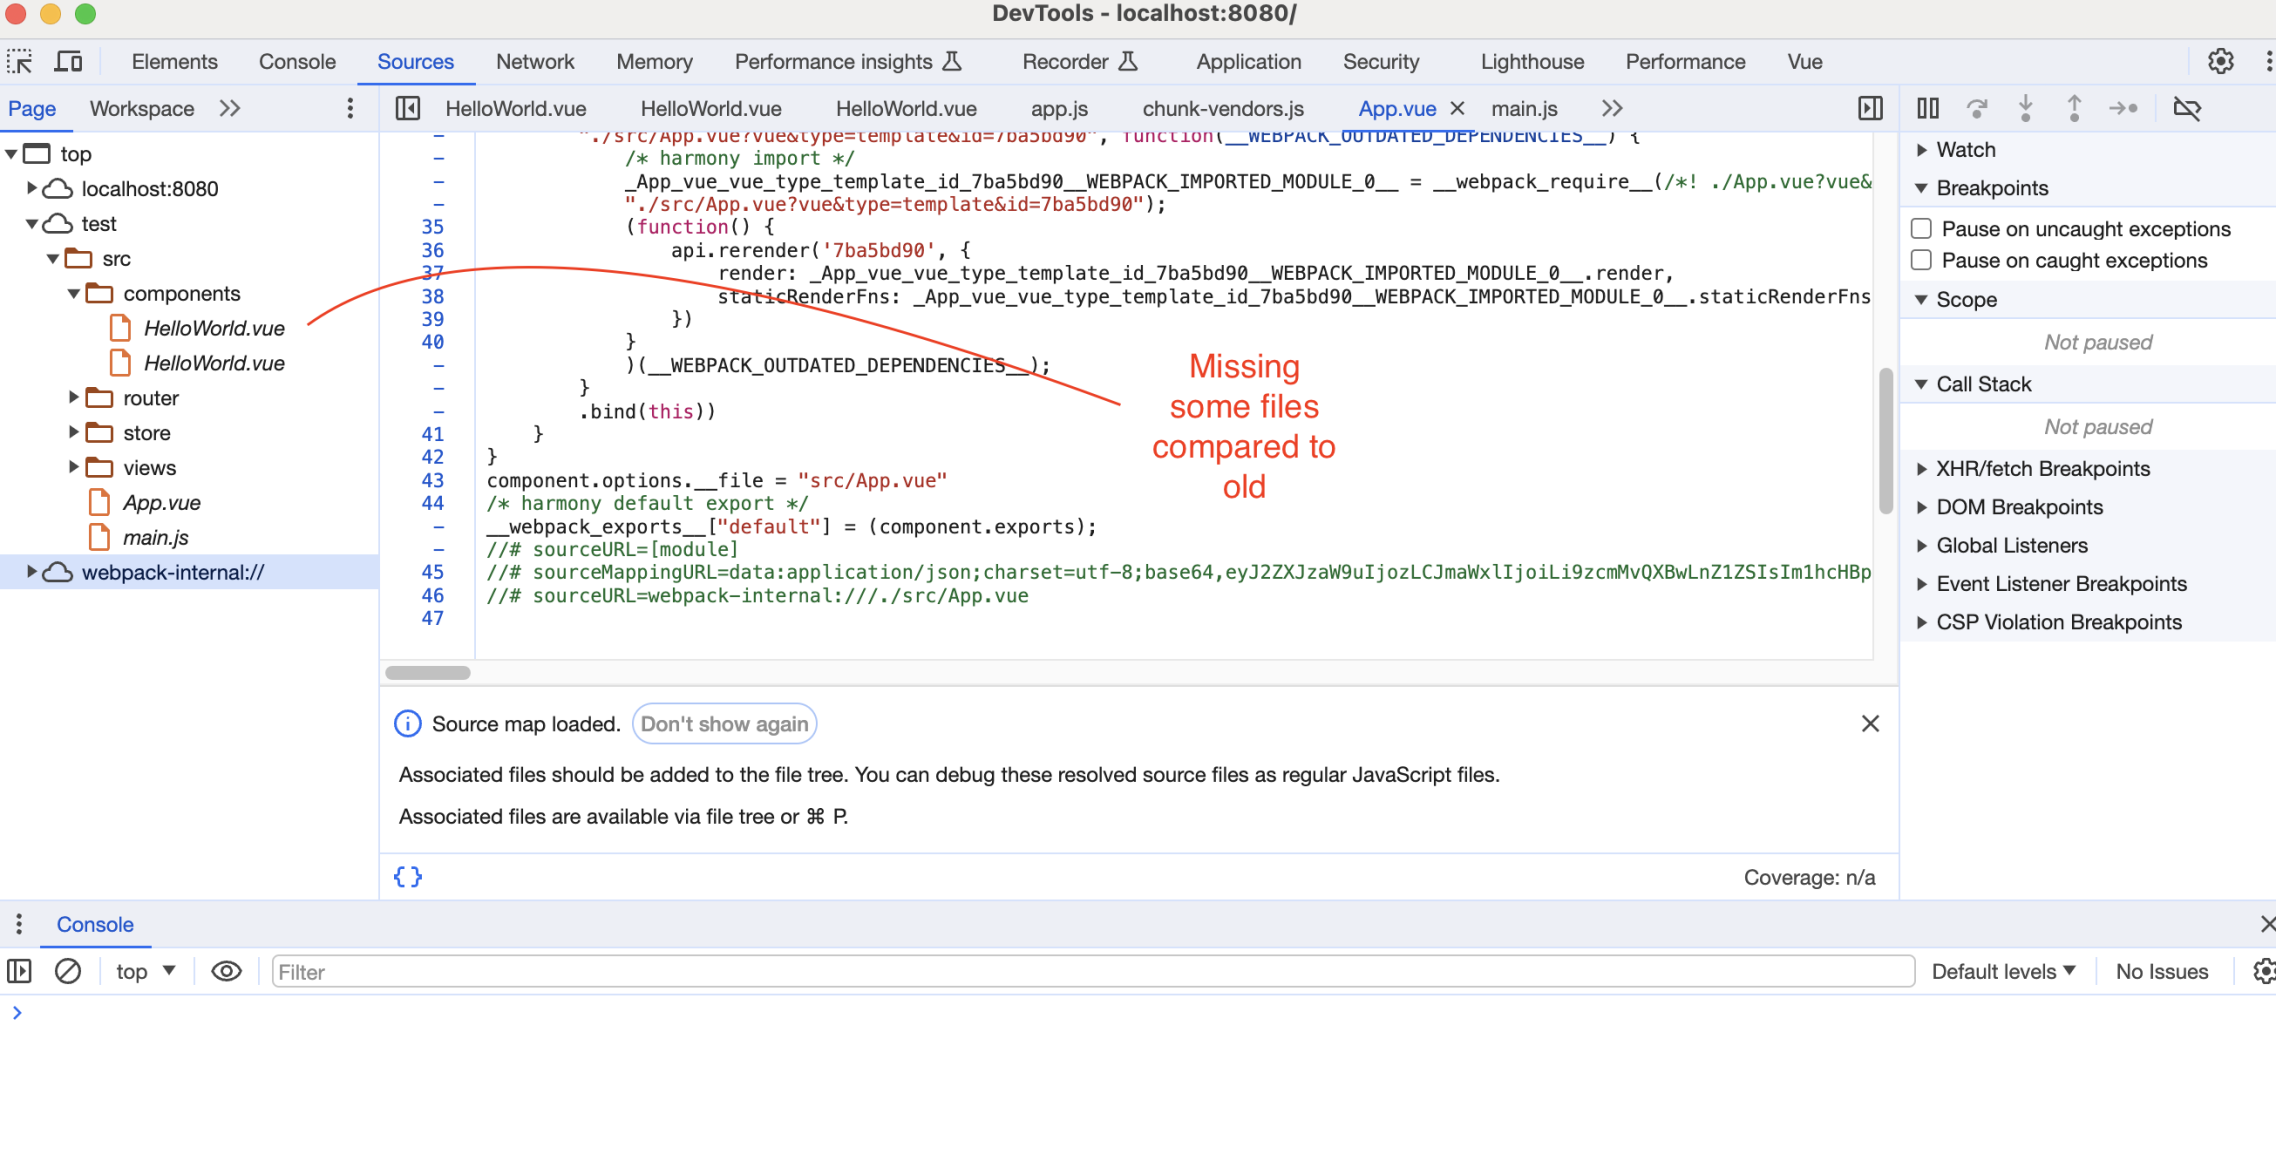Click the Pretty print braces icon
2276x1168 pixels.
click(407, 877)
